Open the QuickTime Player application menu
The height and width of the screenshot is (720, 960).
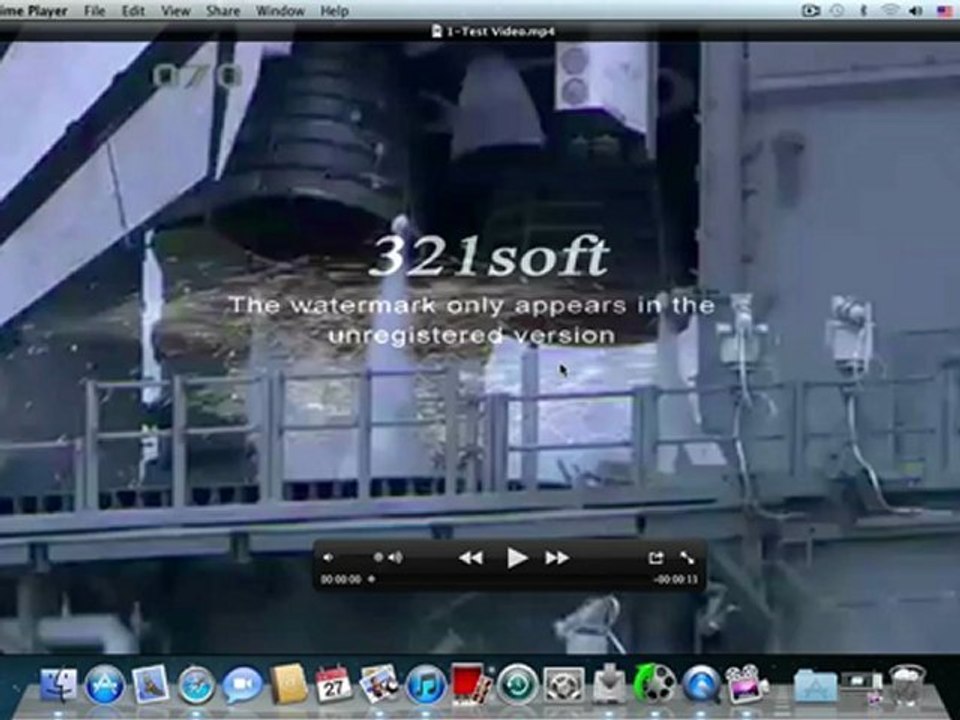[x=34, y=10]
